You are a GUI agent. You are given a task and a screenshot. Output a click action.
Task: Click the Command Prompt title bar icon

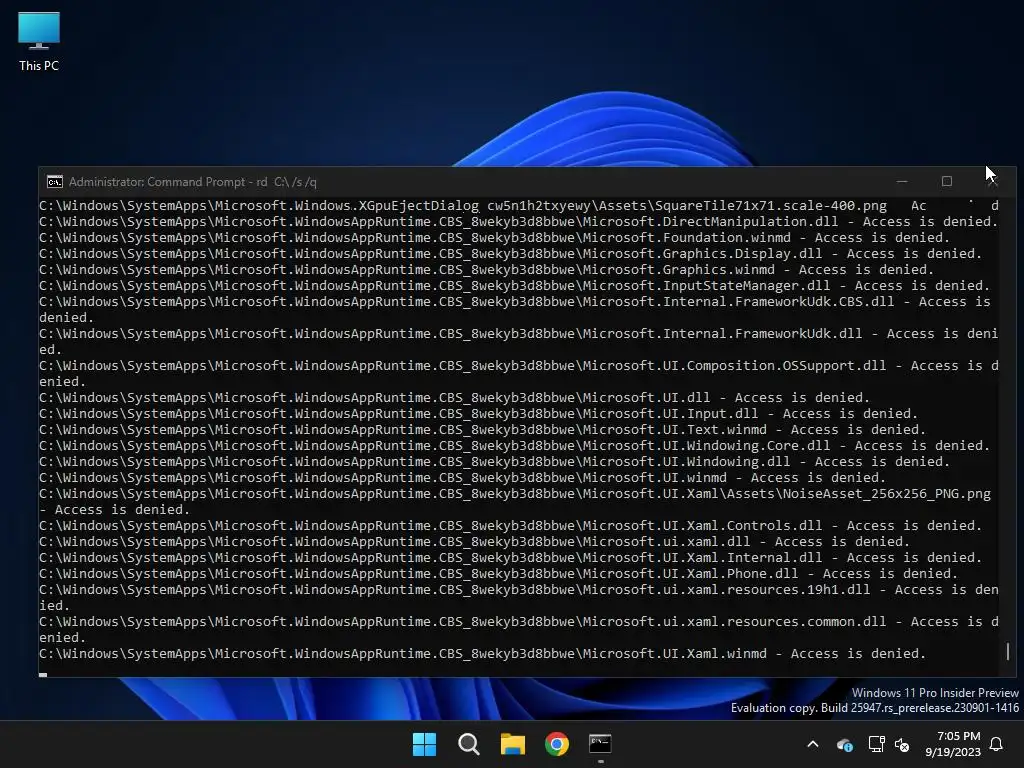[55, 182]
